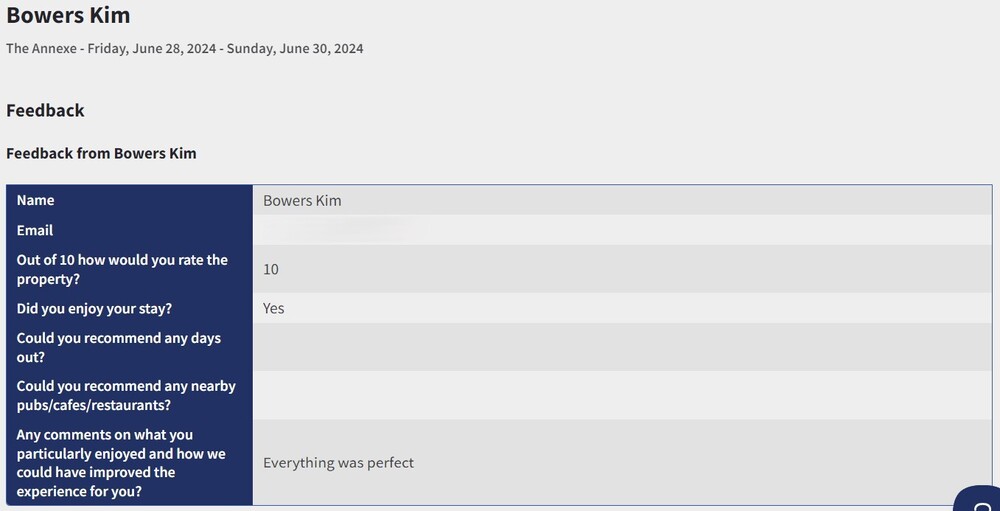Click 'Sunday, June 30, 2024' checkout date

click(x=295, y=48)
